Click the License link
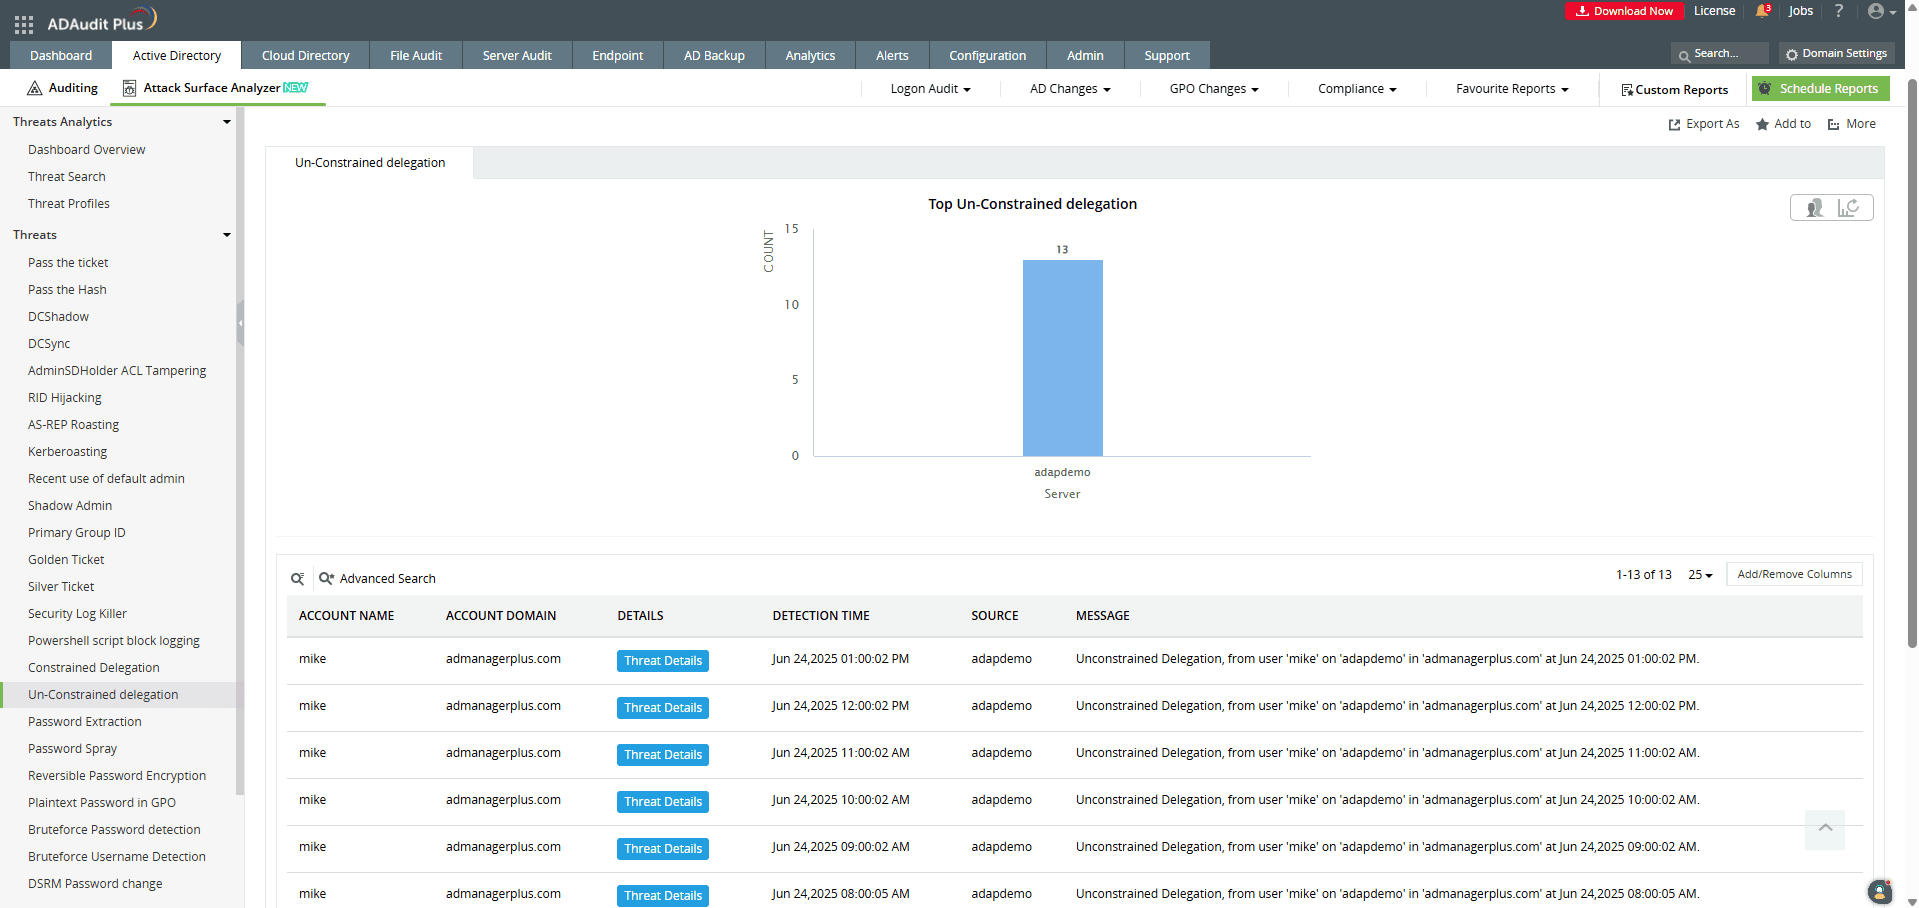Image resolution: width=1919 pixels, height=908 pixels. click(1714, 11)
